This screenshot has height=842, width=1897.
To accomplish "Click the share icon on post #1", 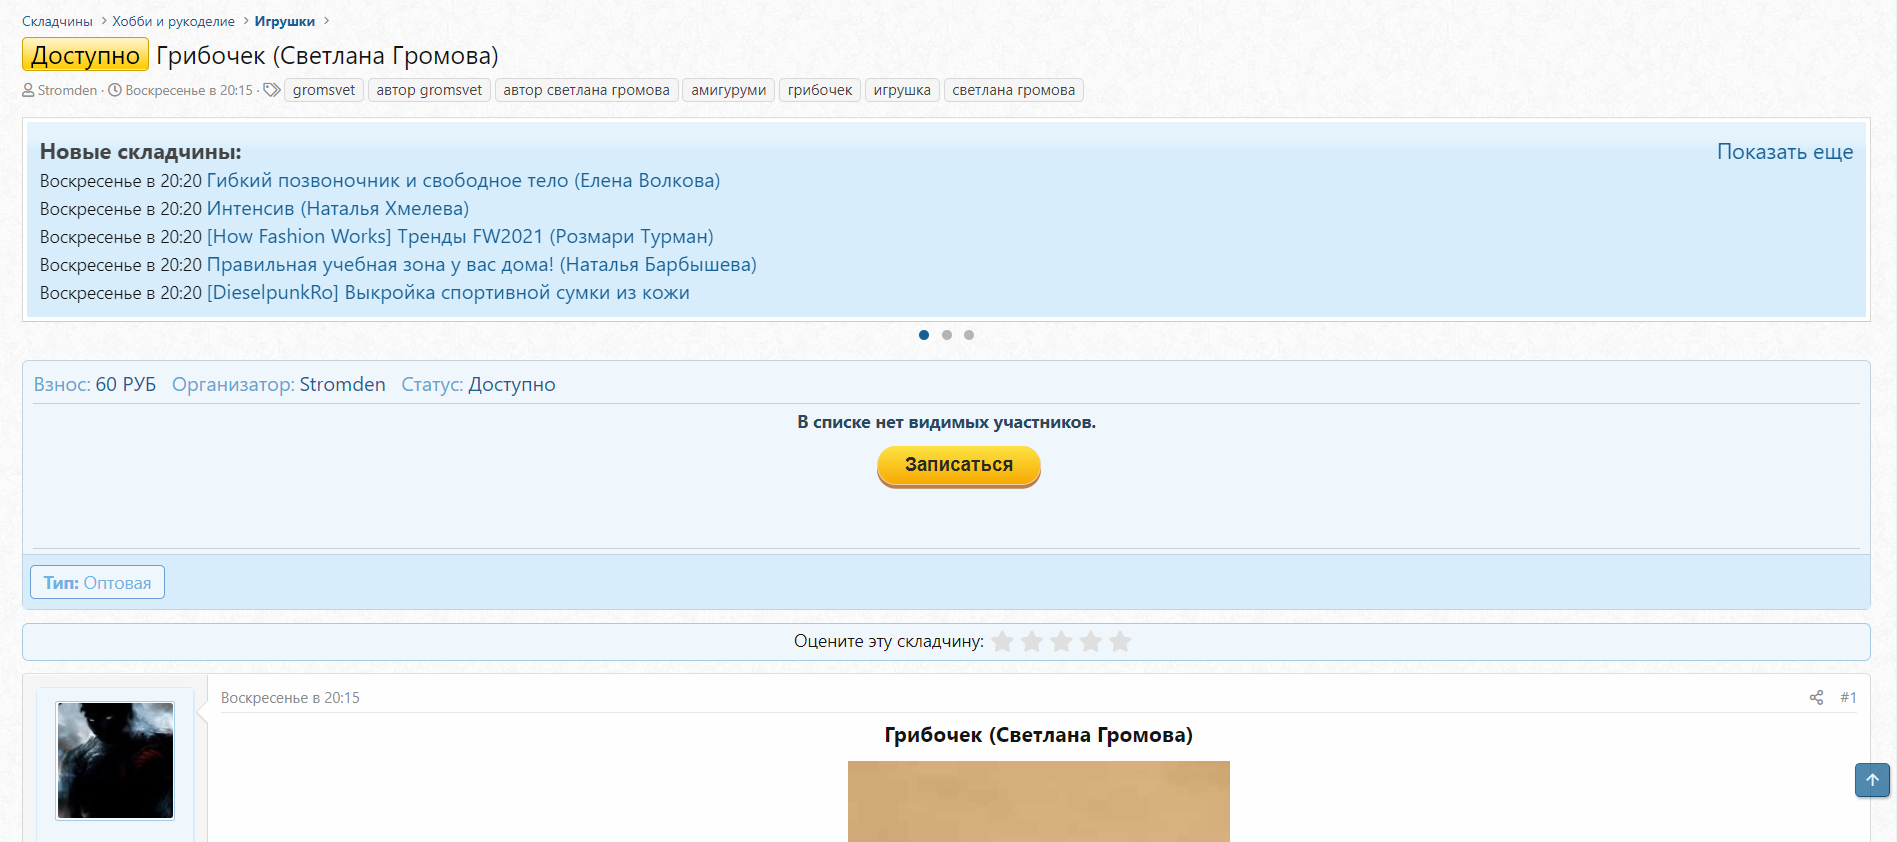I will click(1816, 698).
